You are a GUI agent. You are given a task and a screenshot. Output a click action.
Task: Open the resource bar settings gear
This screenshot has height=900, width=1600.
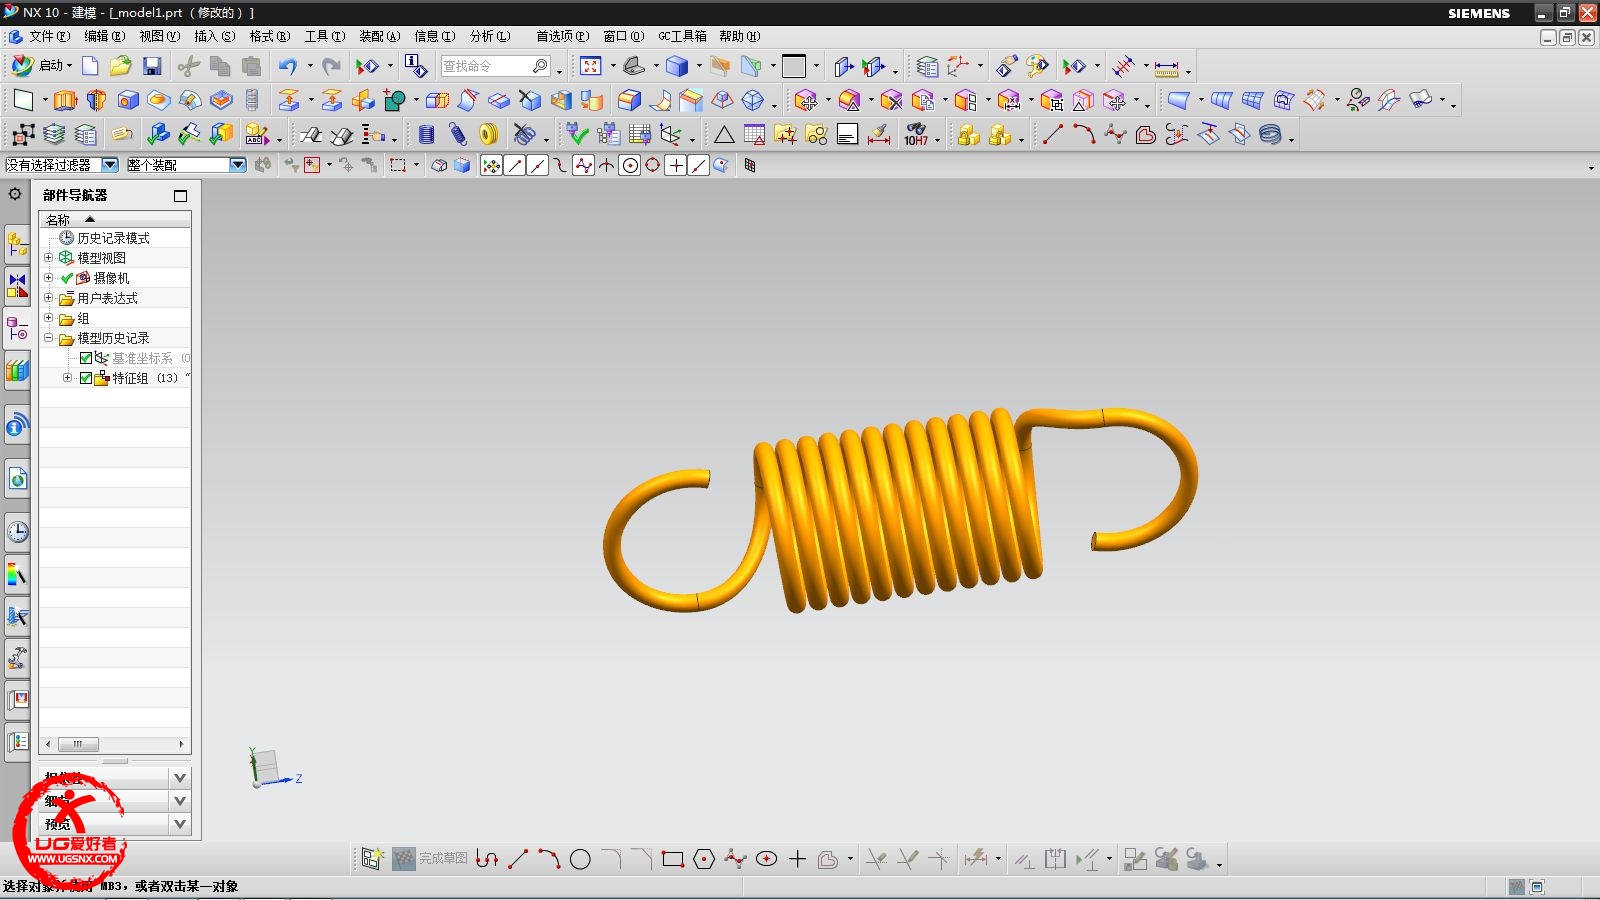15,194
